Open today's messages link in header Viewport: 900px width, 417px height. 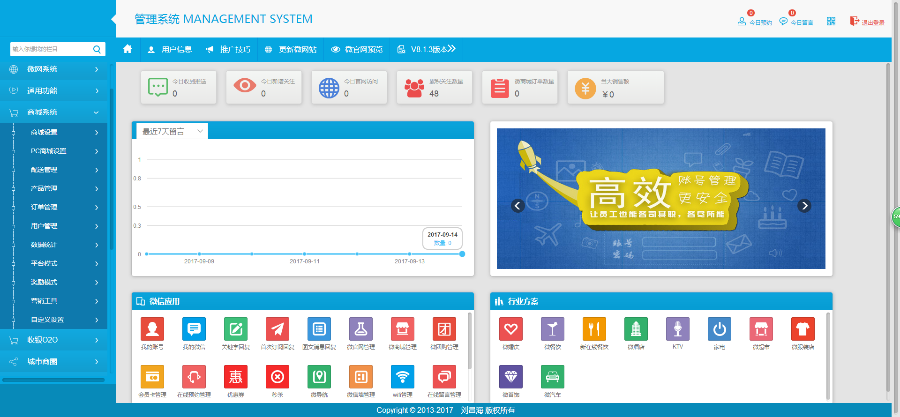[796, 20]
